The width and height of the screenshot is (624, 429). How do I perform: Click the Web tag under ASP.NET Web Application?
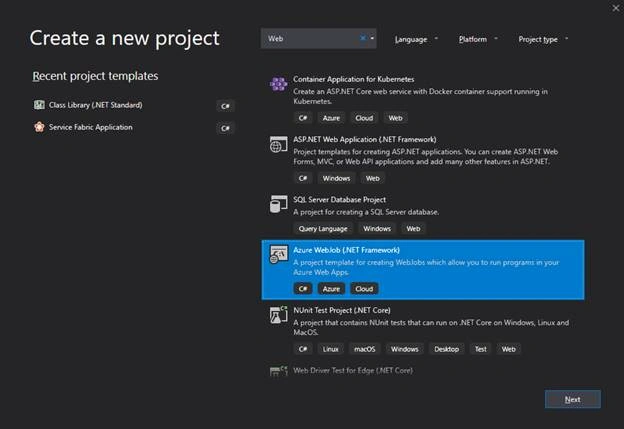coord(372,178)
